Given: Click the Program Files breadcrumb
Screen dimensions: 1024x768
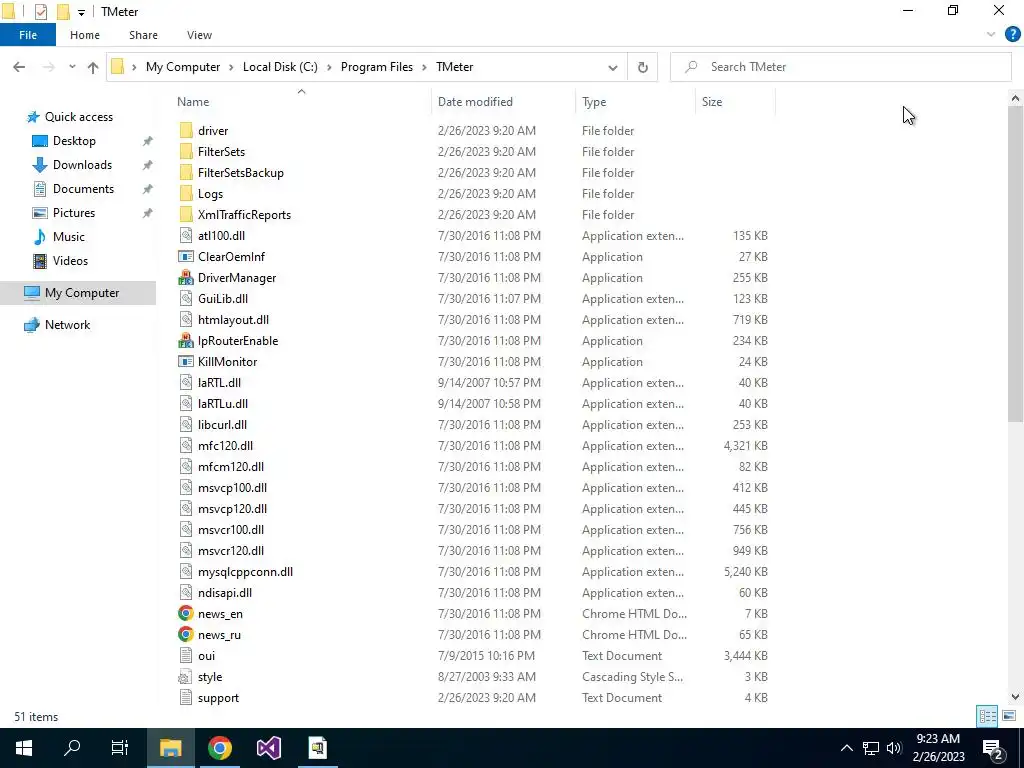Looking at the screenshot, I should point(377,67).
